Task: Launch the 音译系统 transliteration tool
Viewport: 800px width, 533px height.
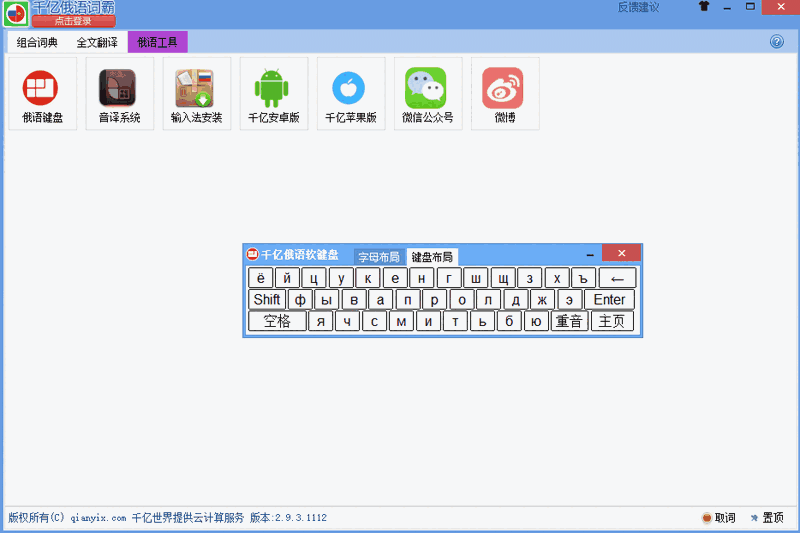Action: point(119,94)
